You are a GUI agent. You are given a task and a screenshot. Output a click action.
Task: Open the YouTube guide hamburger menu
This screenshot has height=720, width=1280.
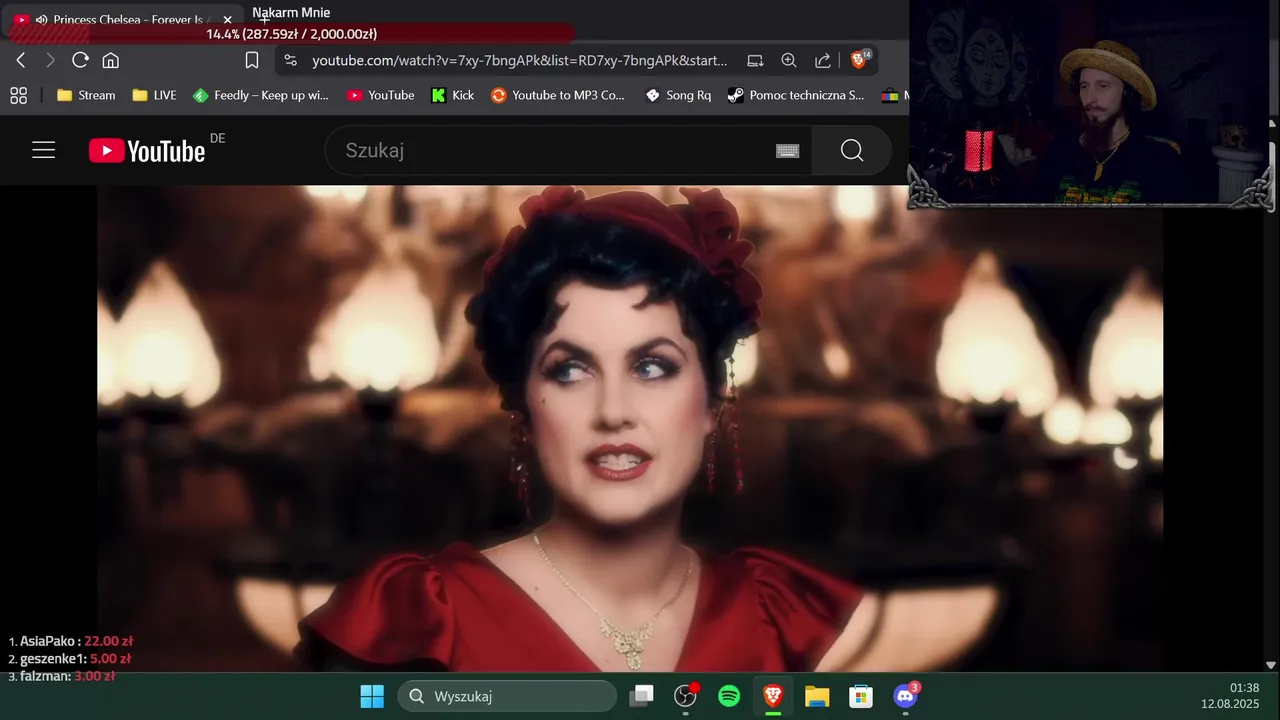[43, 150]
